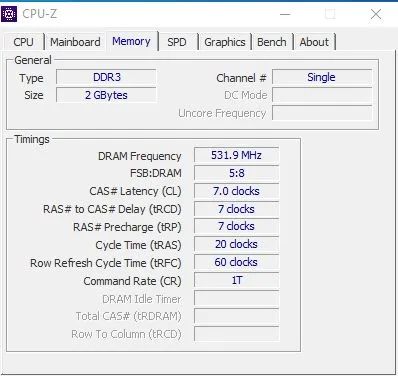The height and width of the screenshot is (376, 398).
Task: Go to the About tab
Action: click(314, 42)
